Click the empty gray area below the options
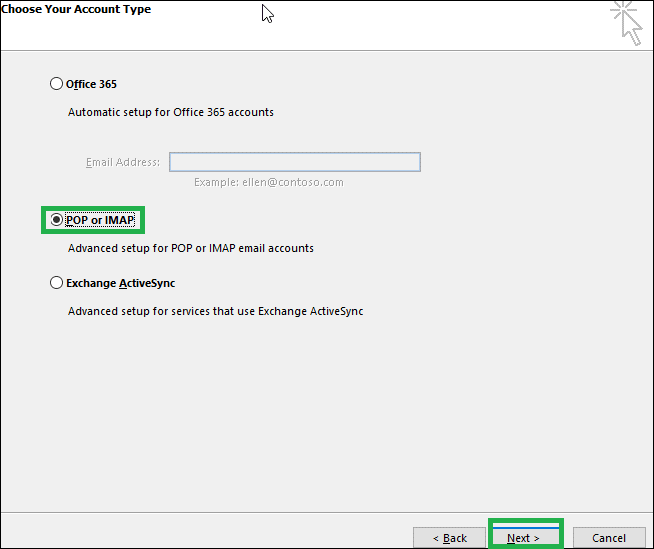 [x=327, y=413]
